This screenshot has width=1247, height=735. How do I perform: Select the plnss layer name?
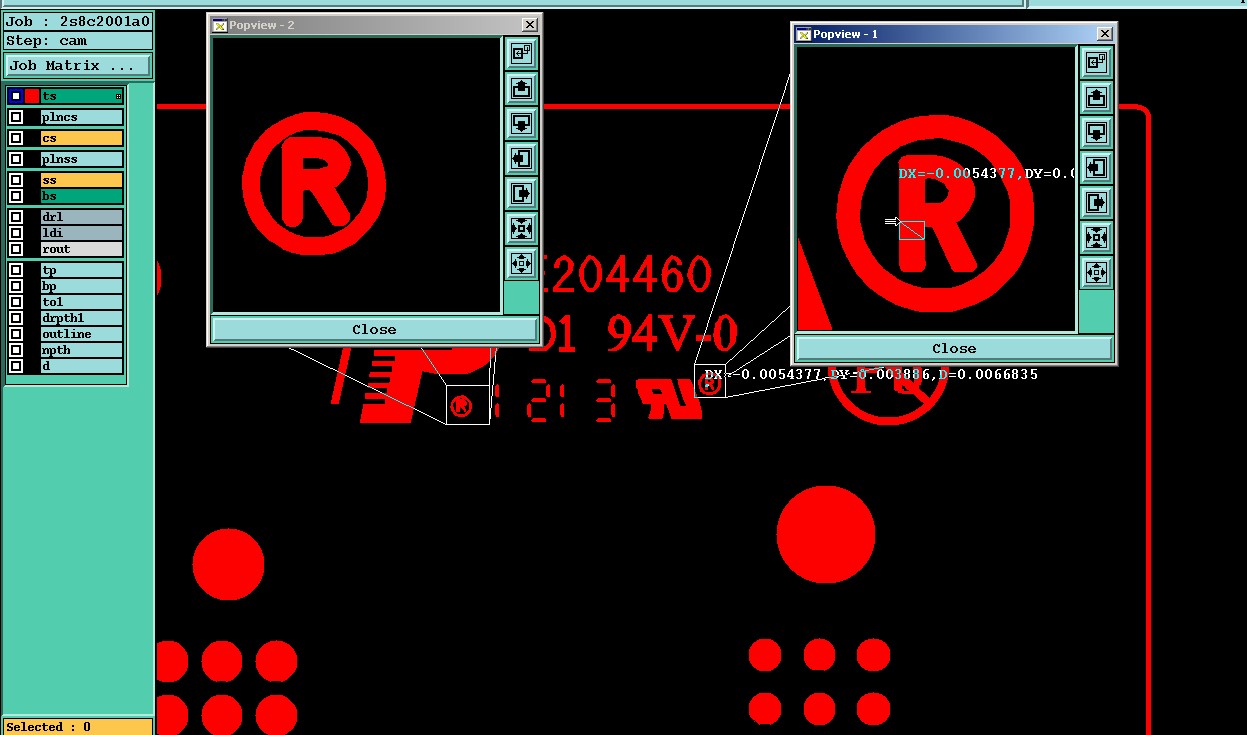click(82, 159)
